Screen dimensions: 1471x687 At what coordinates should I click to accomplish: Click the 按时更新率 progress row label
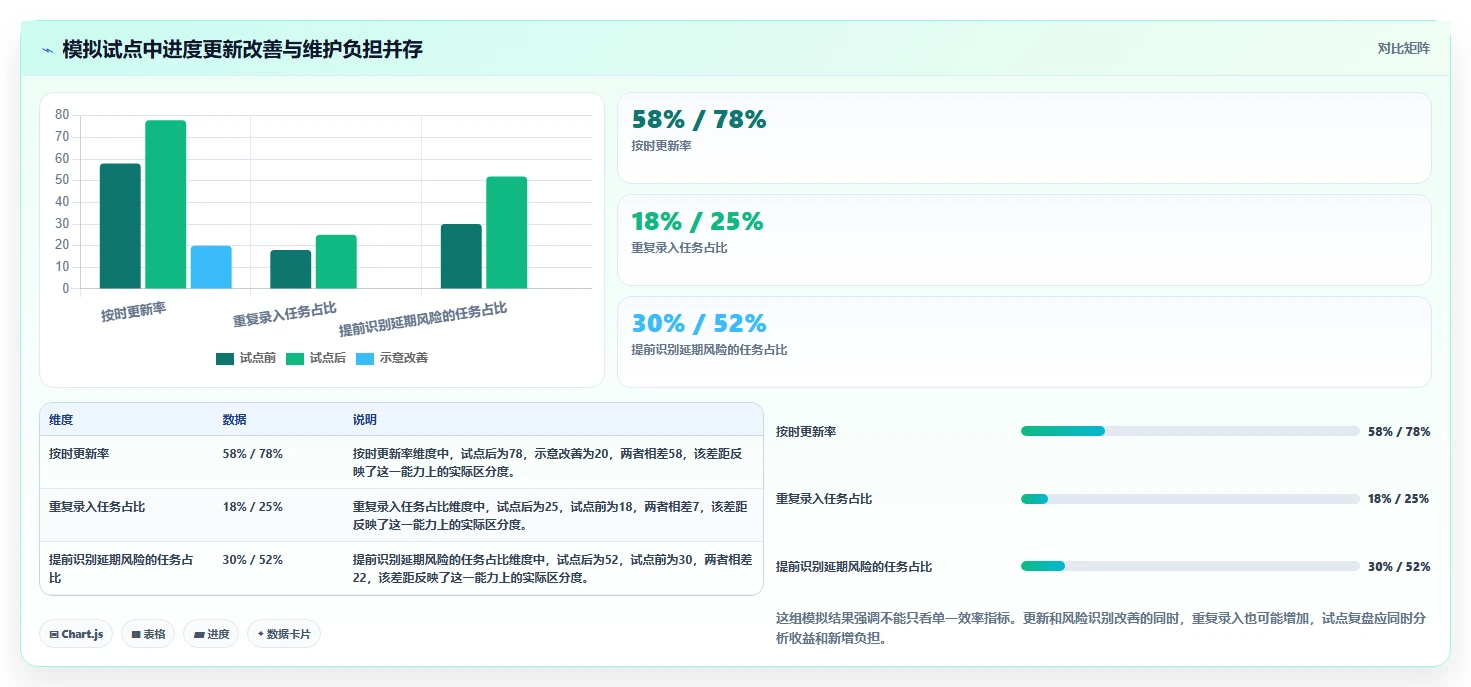click(806, 432)
